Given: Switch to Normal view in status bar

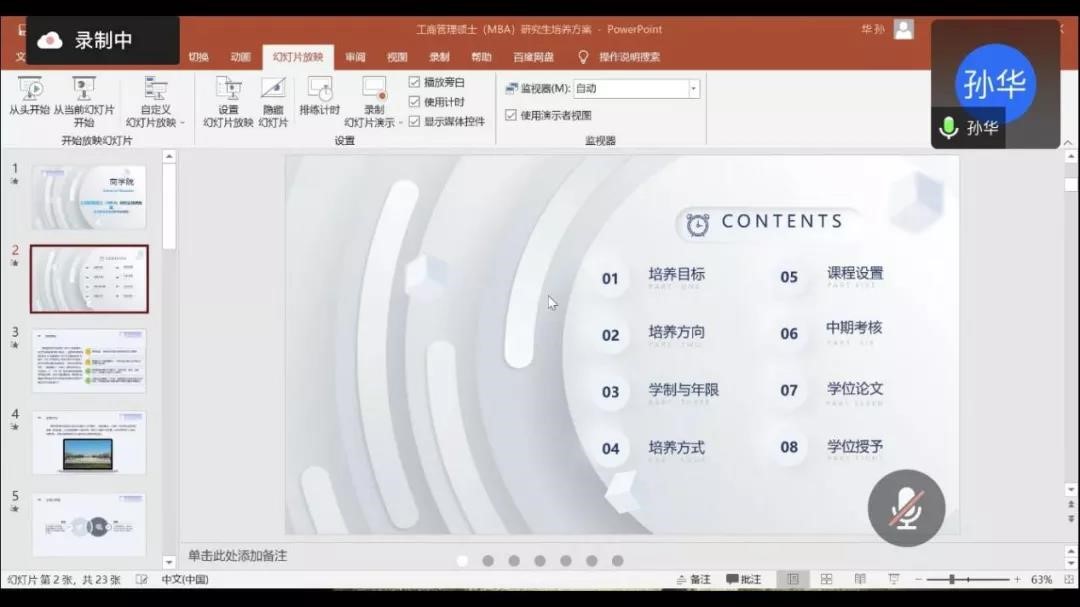Looking at the screenshot, I should 793,579.
